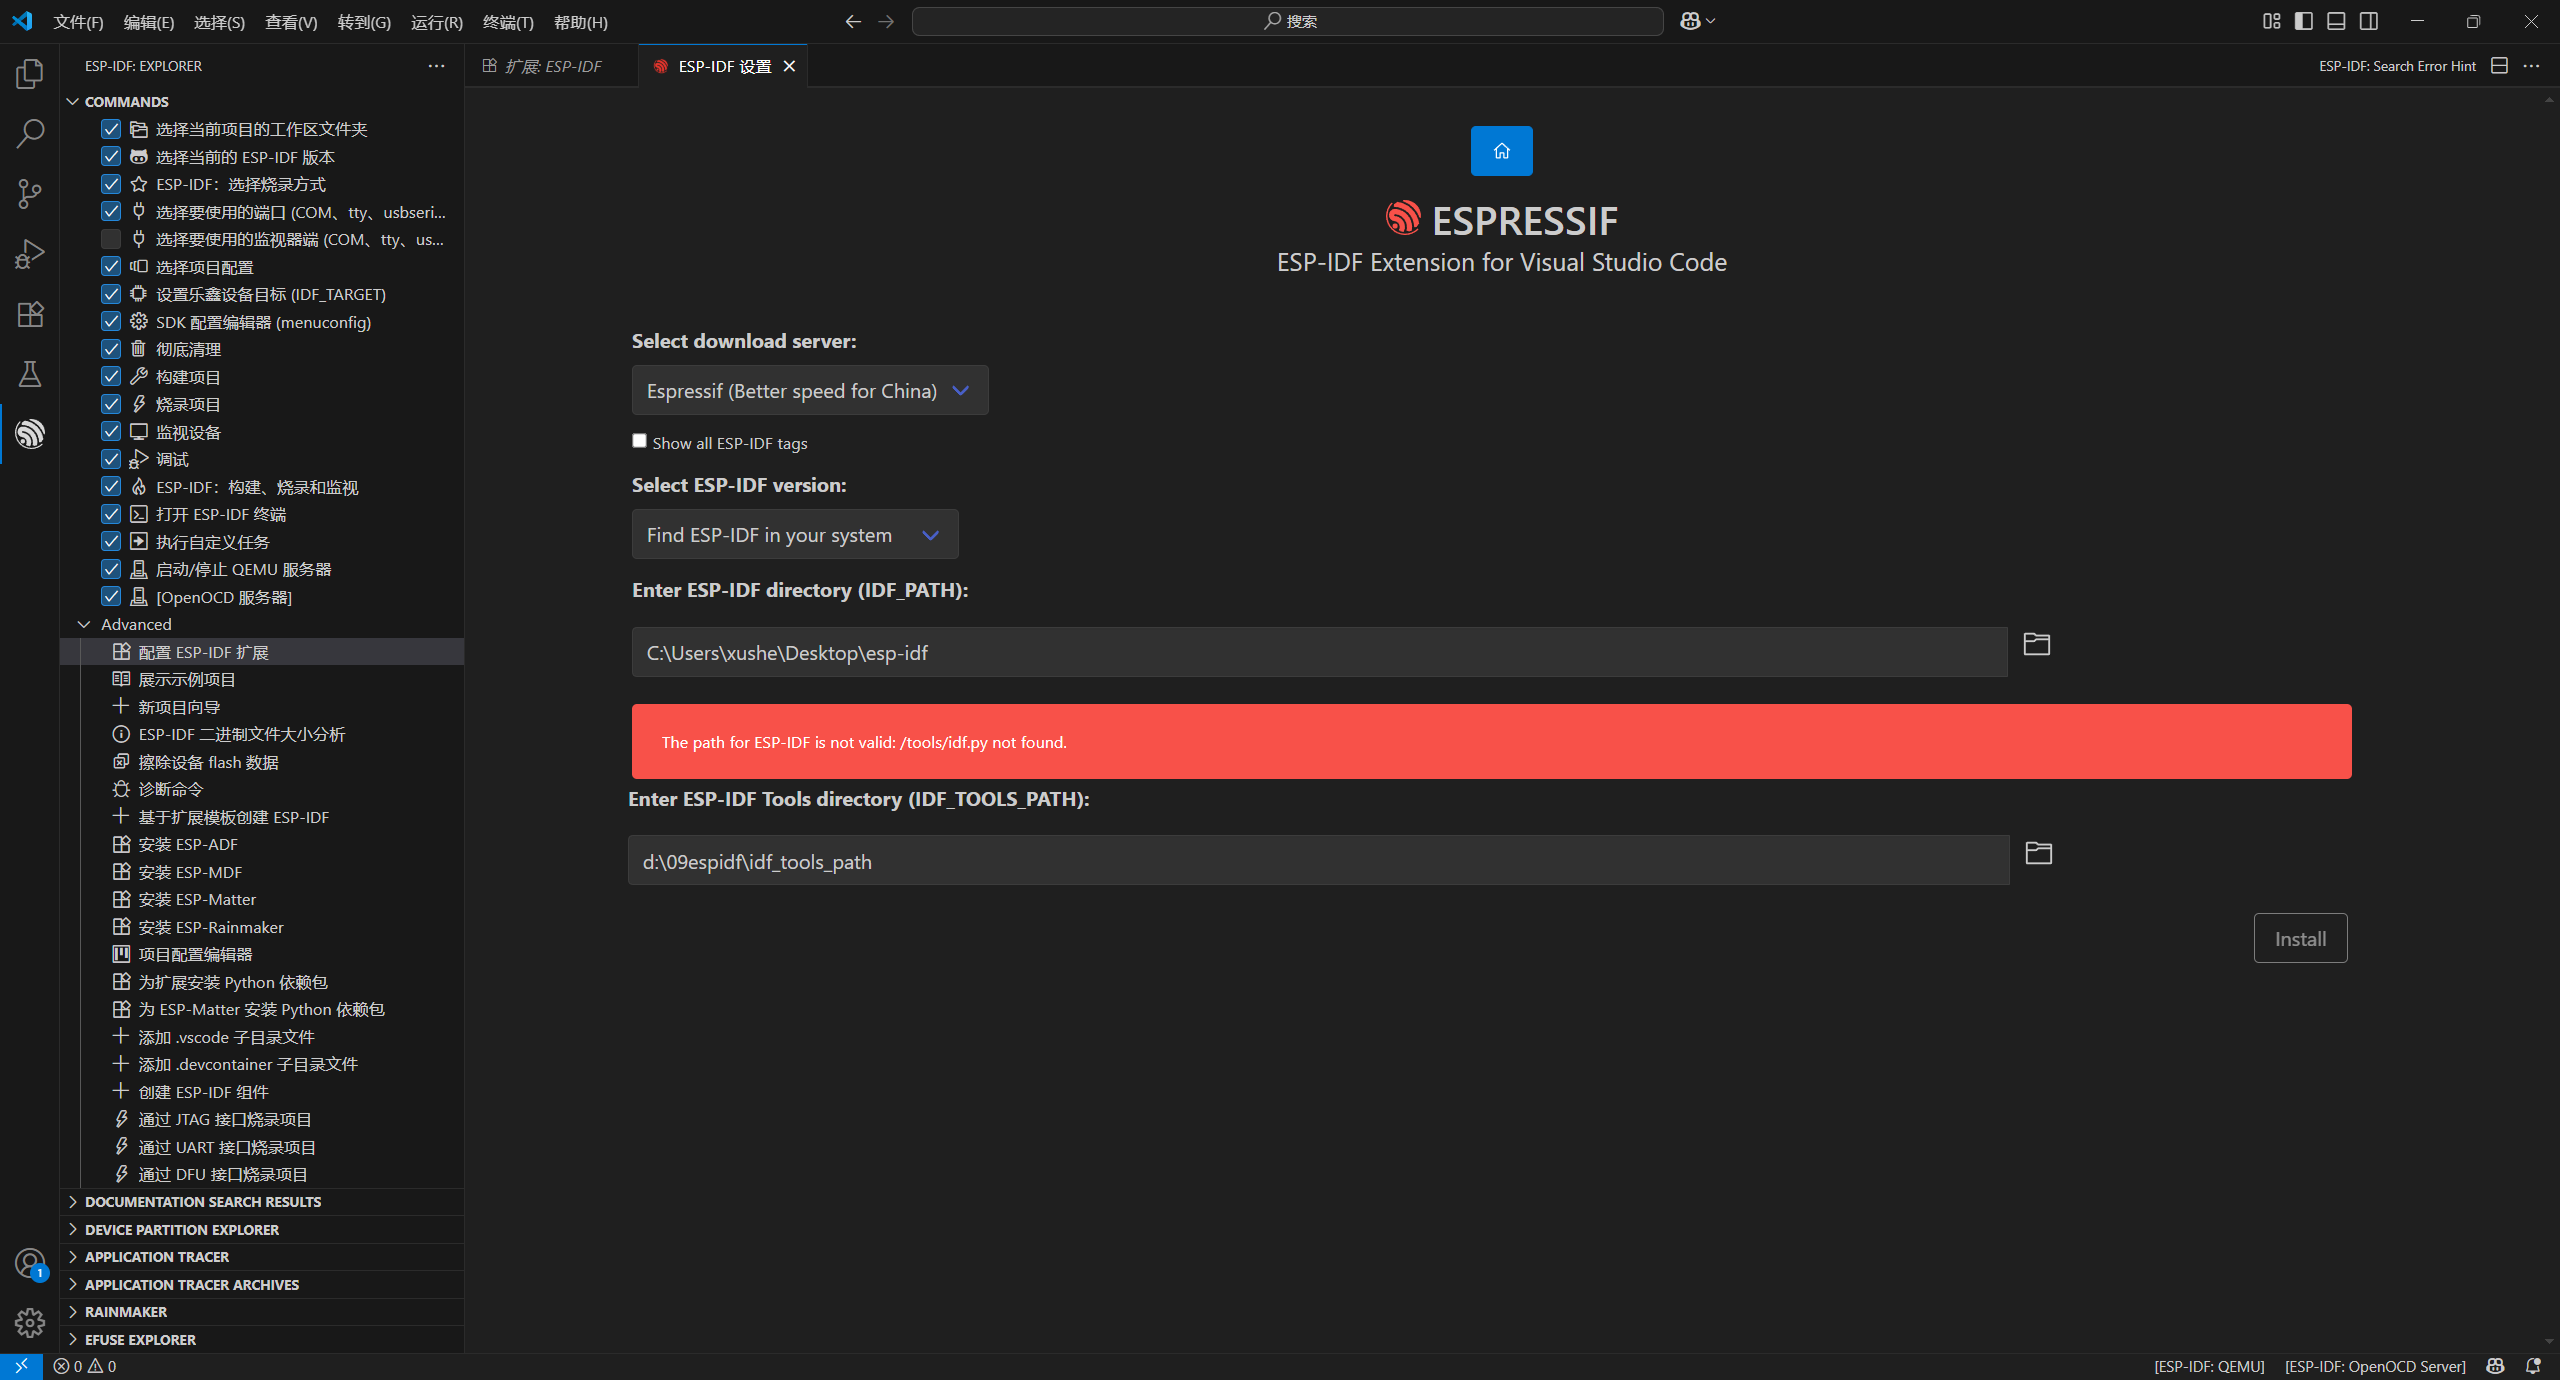Check the unchecked monitor port command checkbox
Image resolution: width=2560 pixels, height=1380 pixels.
point(111,239)
